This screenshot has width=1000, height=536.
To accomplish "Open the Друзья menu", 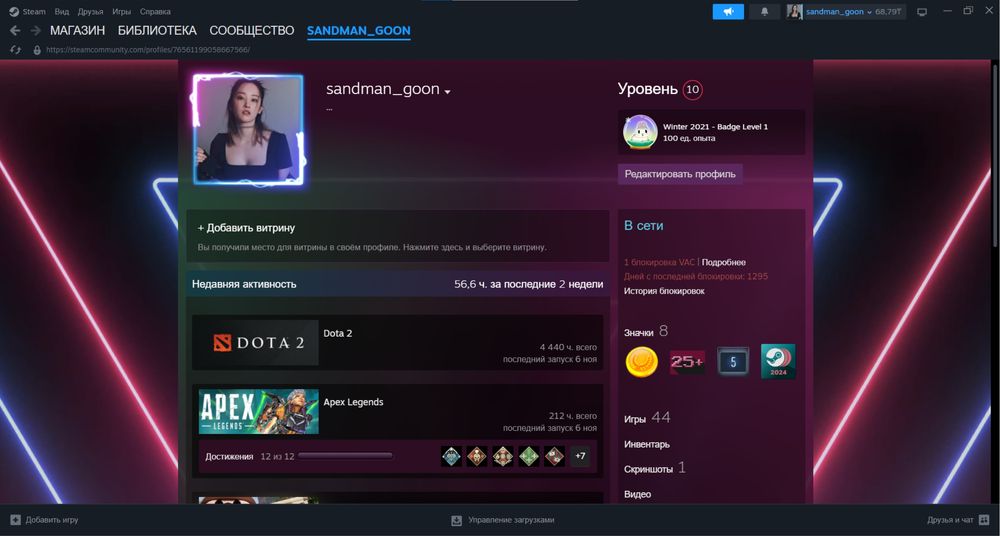I will click(x=91, y=11).
